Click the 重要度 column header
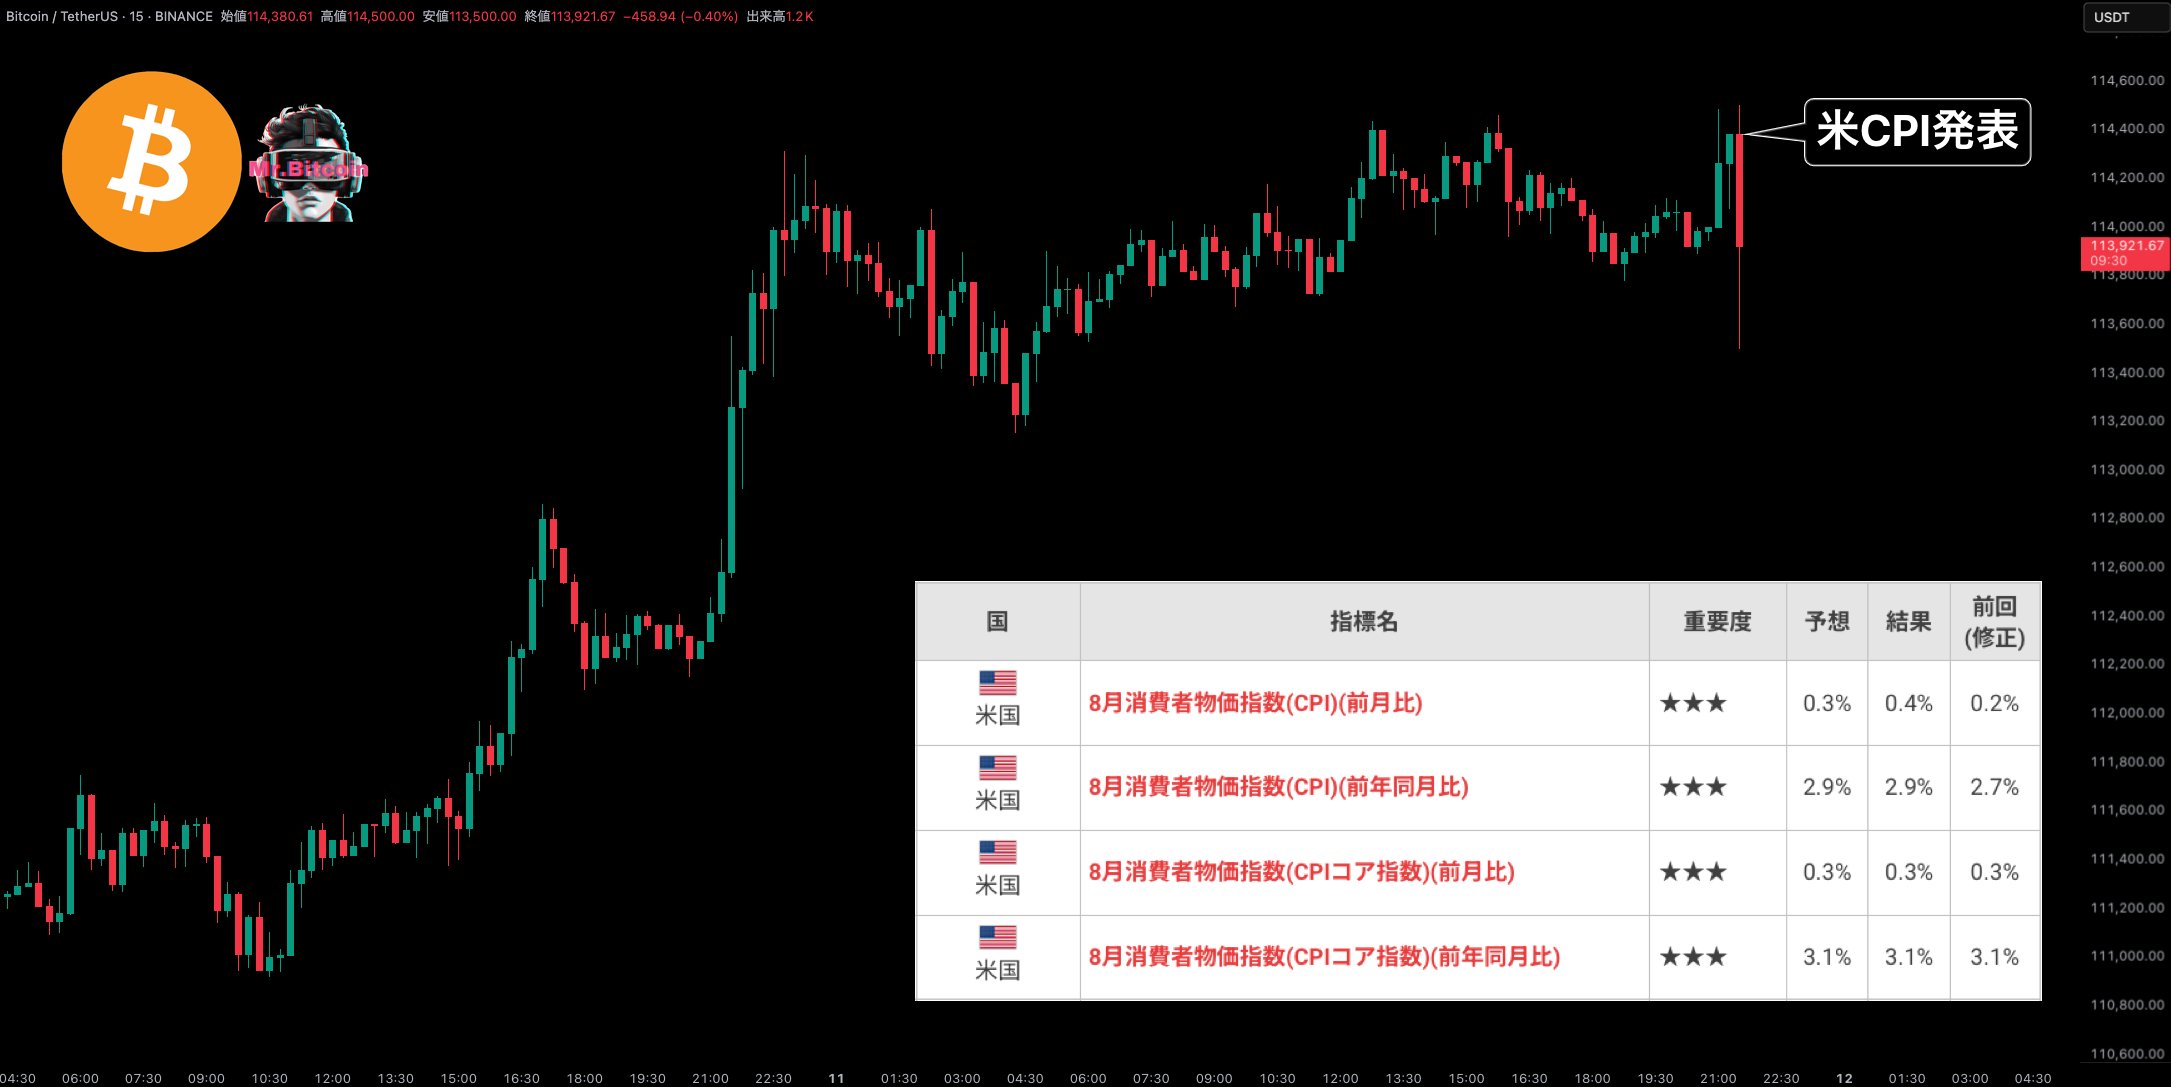 point(1717,622)
